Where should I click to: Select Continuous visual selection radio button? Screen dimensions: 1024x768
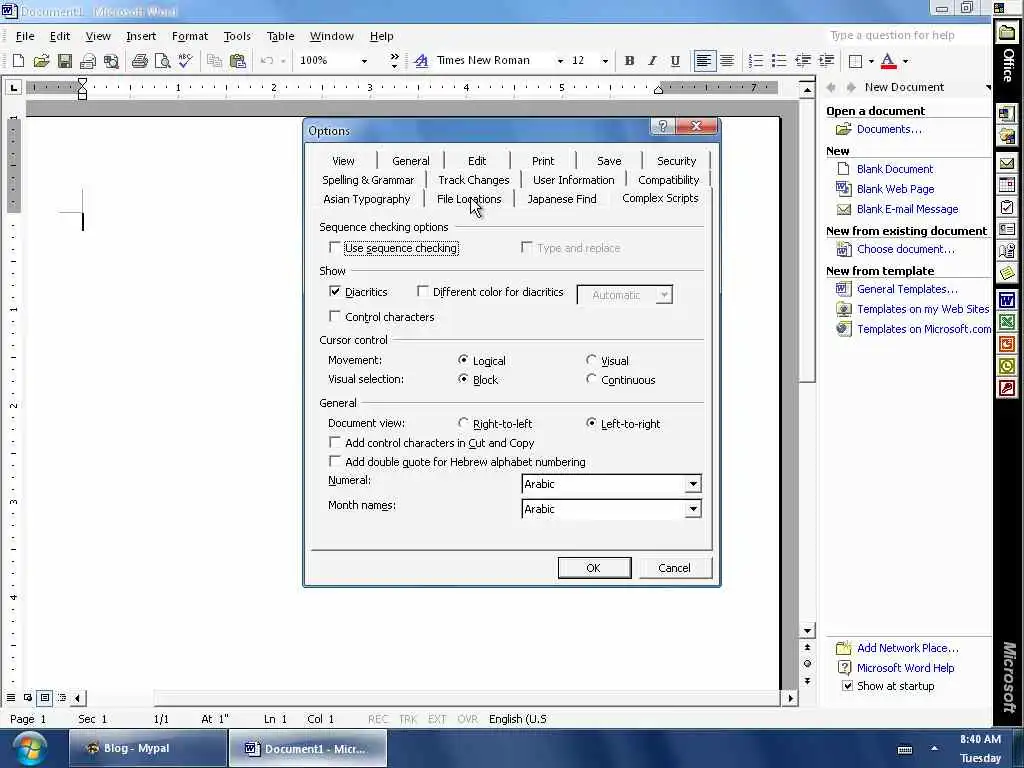coord(592,379)
